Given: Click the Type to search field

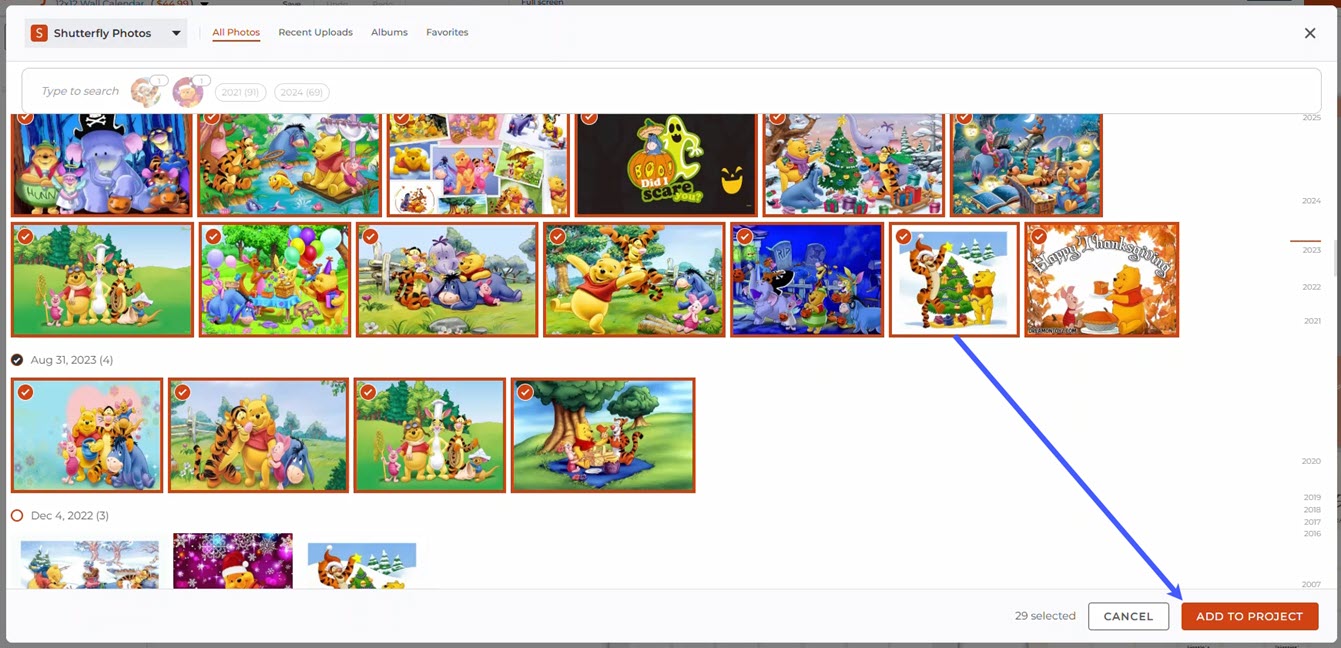Looking at the screenshot, I should (x=671, y=91).
